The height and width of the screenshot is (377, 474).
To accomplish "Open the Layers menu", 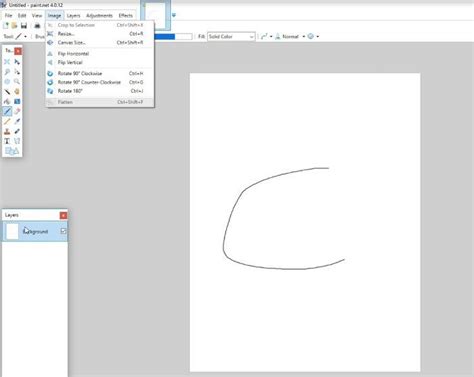I will click(x=73, y=16).
